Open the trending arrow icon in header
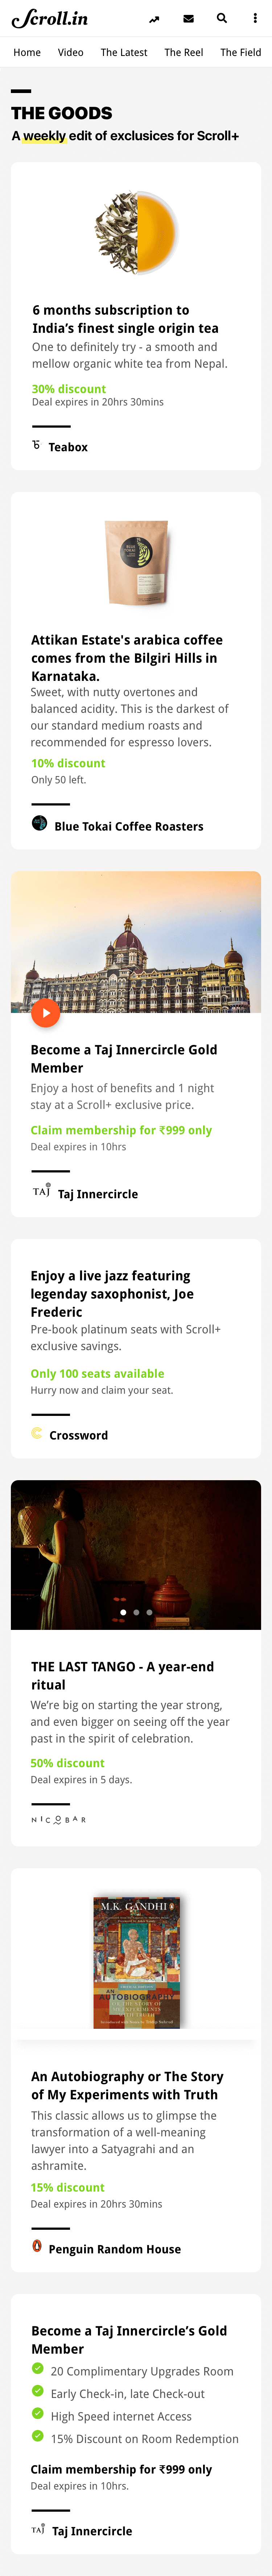 [154, 19]
